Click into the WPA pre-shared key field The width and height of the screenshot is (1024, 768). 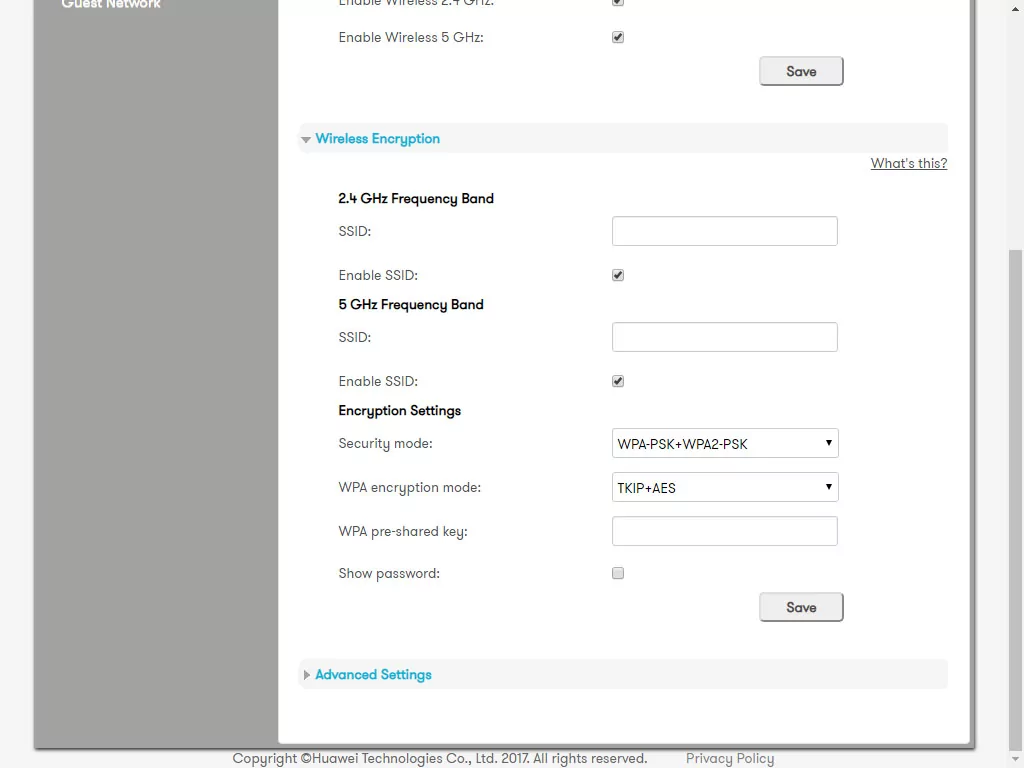tap(725, 531)
